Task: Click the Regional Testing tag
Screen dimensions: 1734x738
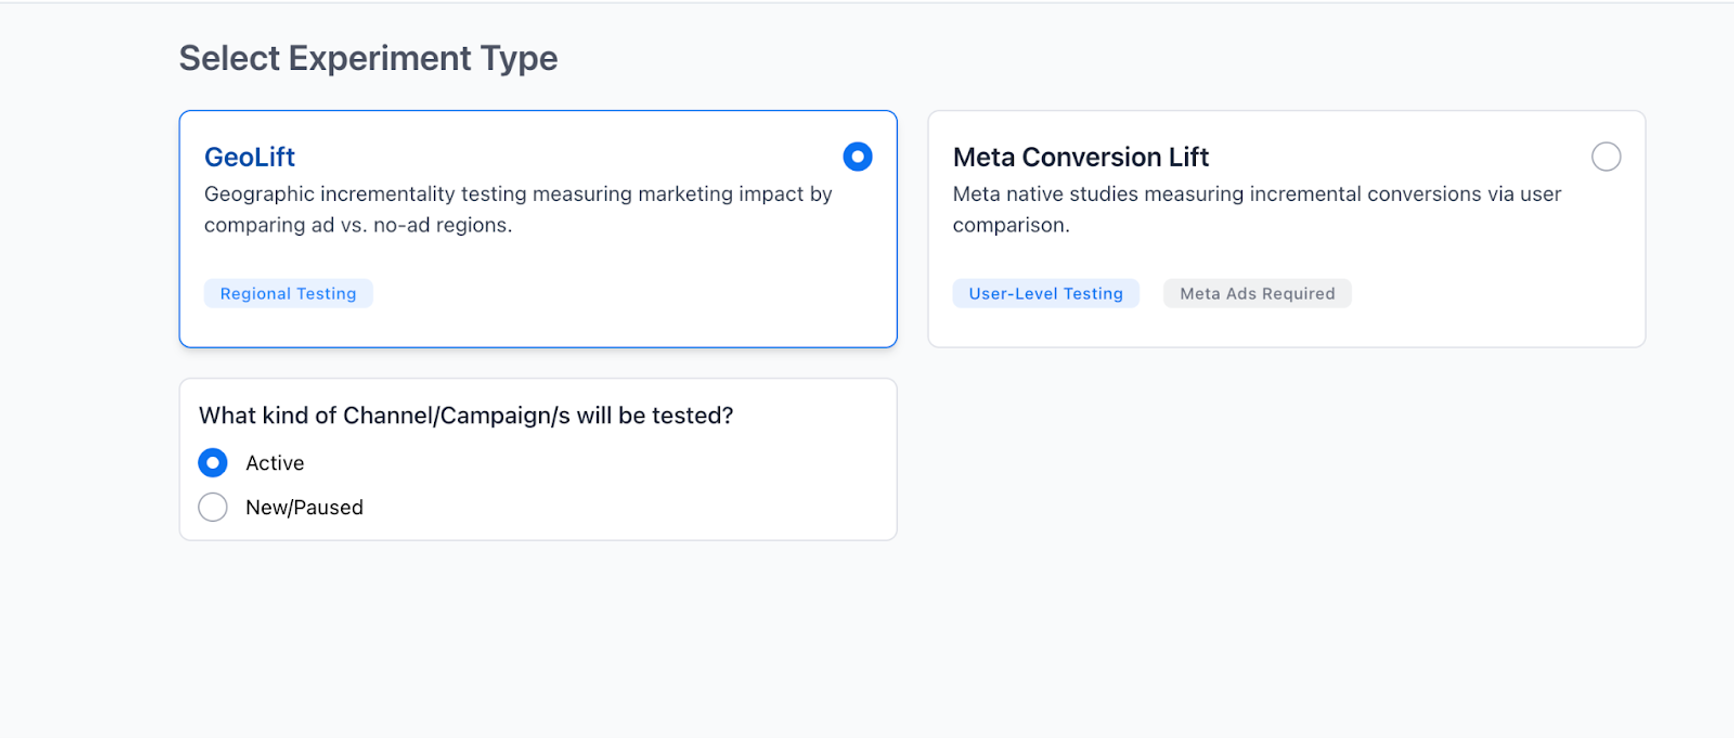Action: [288, 293]
